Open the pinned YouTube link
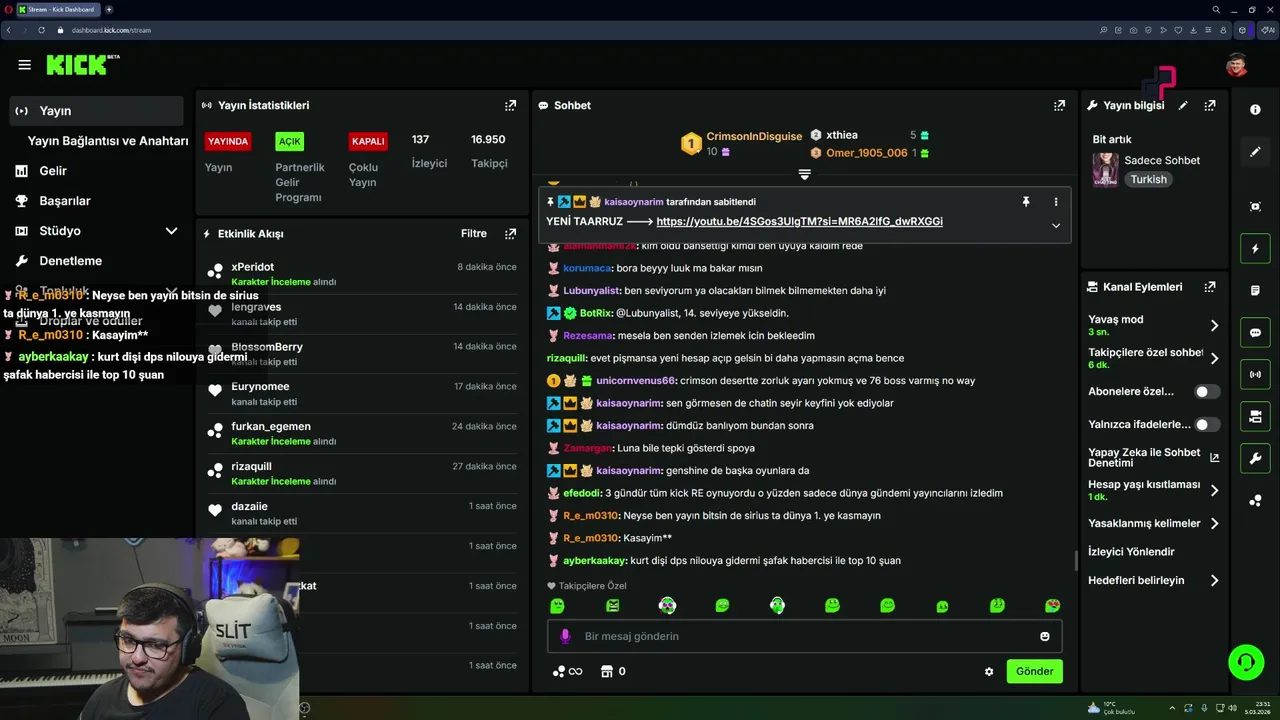 click(799, 221)
